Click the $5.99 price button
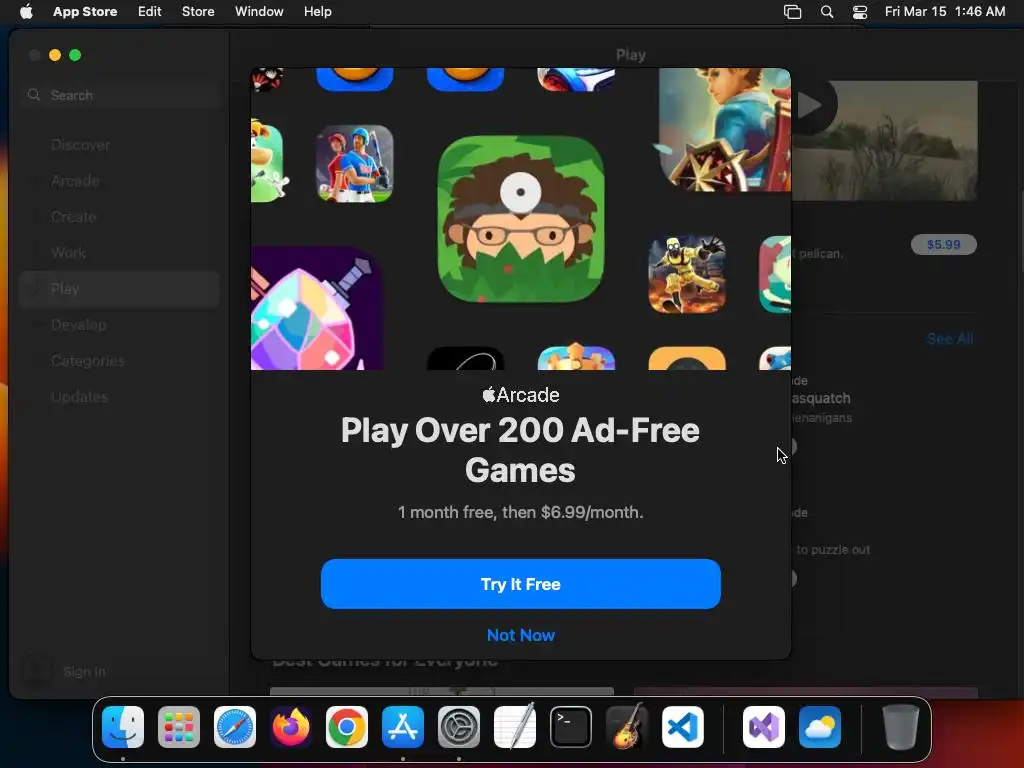Image resolution: width=1024 pixels, height=768 pixels. [944, 244]
